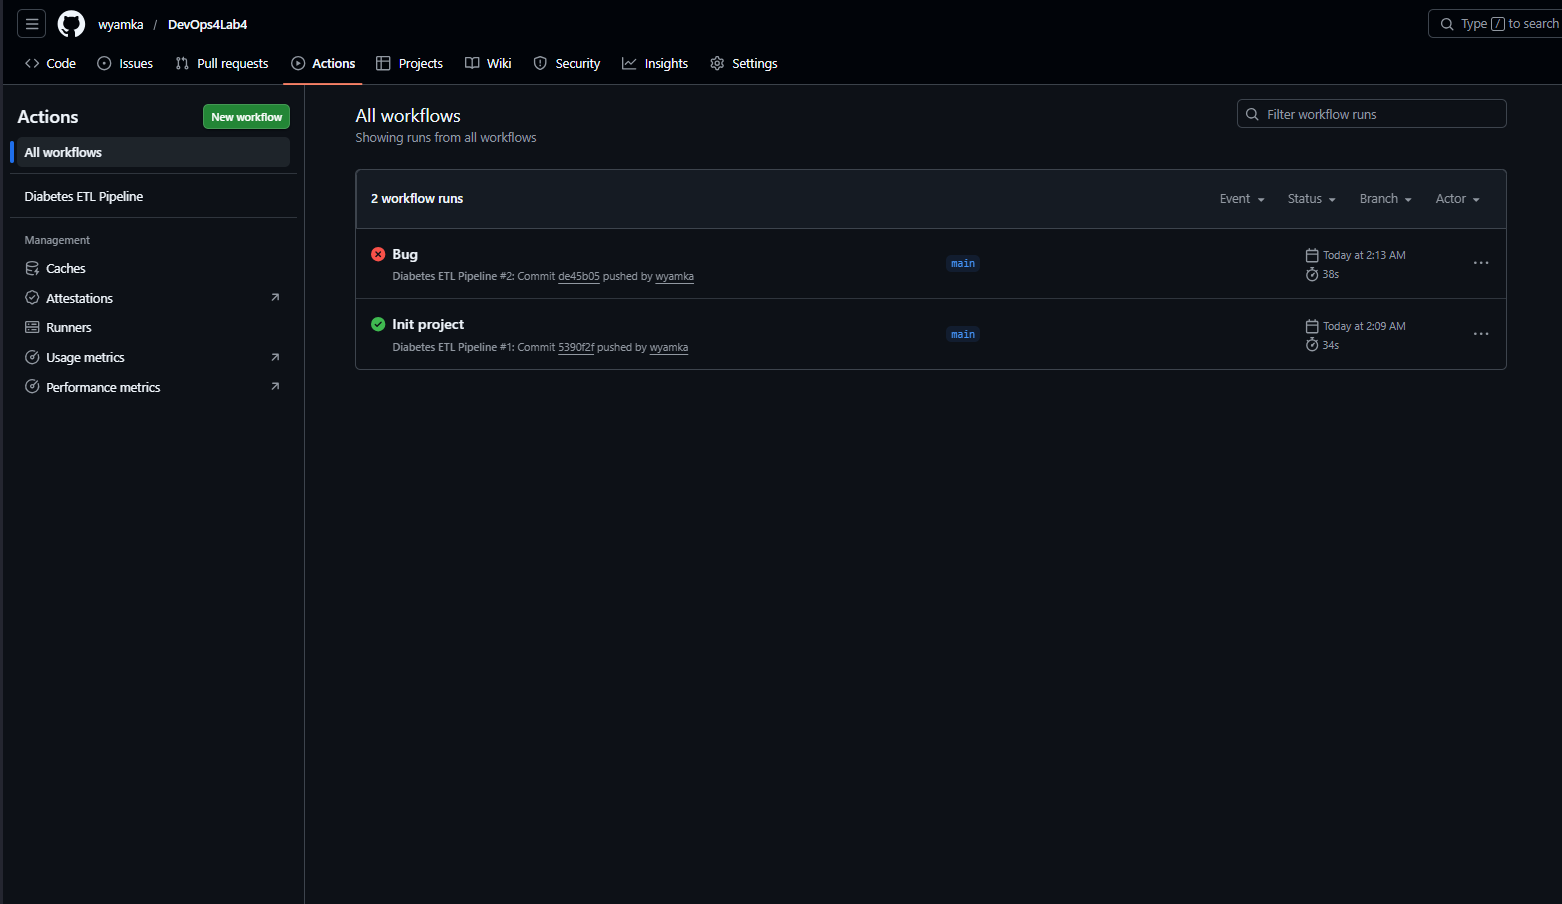Go to GitHub home via Octocat logo
This screenshot has height=904, width=1562.
(x=72, y=24)
